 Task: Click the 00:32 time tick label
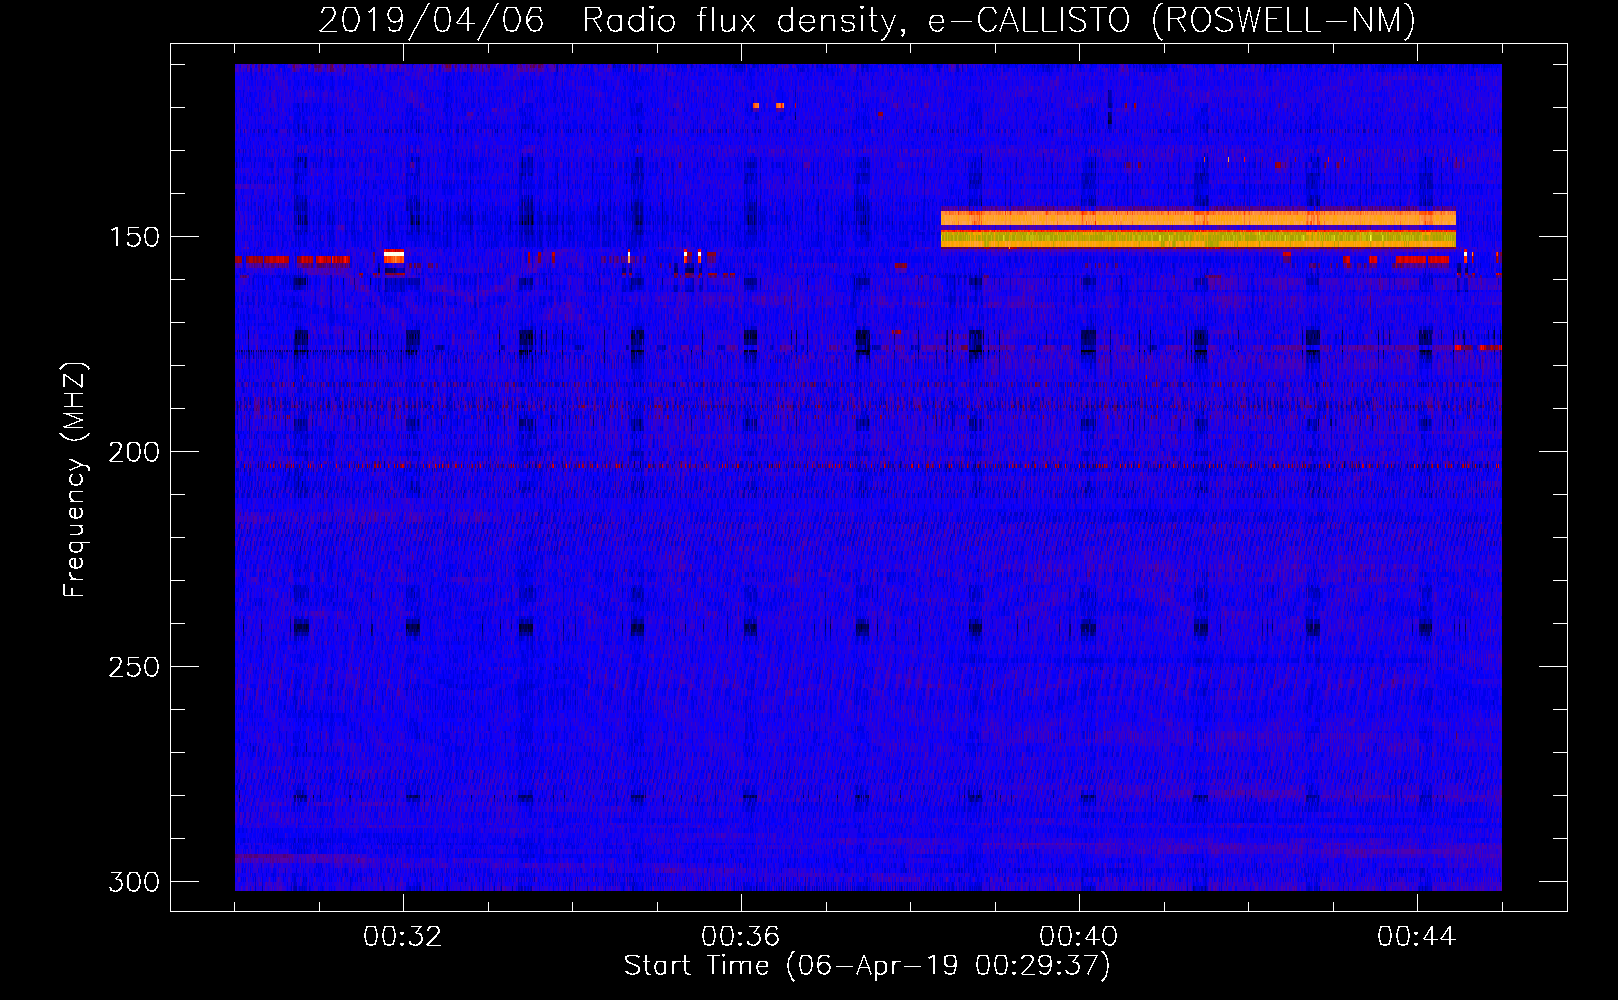click(x=403, y=937)
